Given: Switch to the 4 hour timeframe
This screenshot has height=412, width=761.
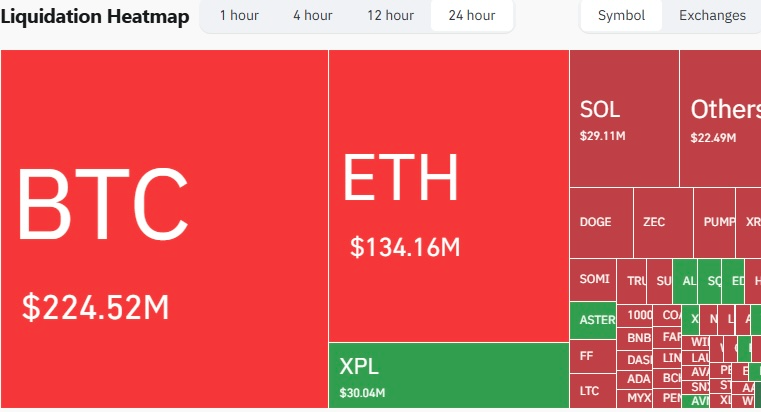Looking at the screenshot, I should (312, 16).
